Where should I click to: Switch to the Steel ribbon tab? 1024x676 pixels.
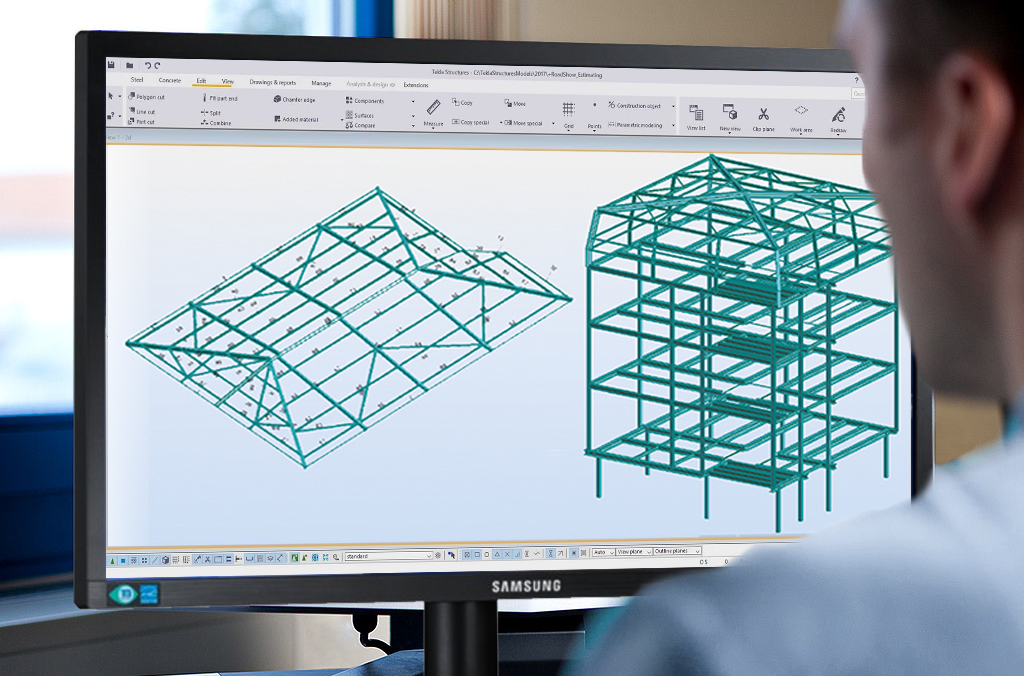137,80
